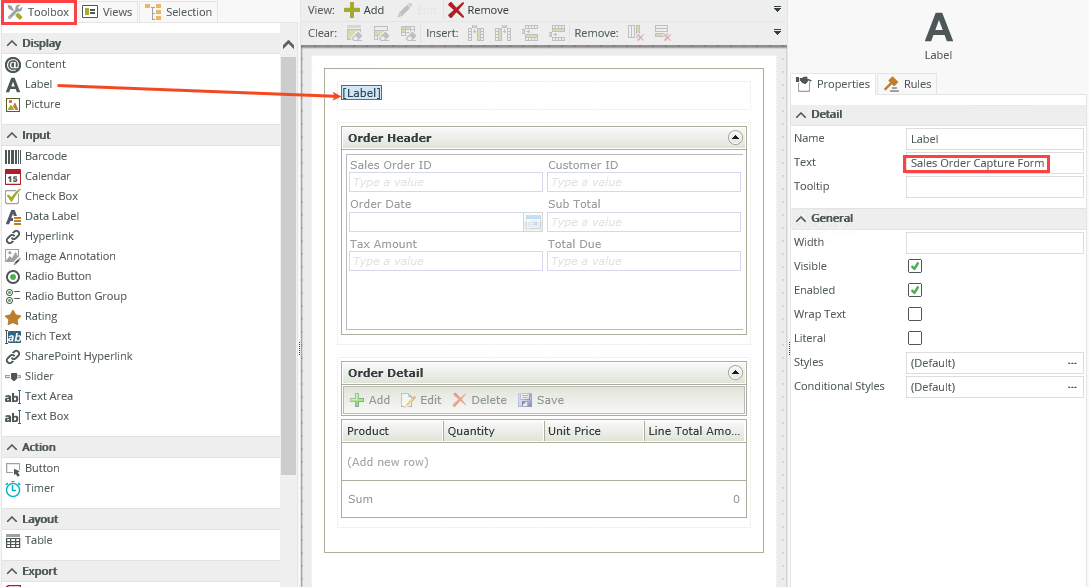Screen dimensions: 1089x587
Task: Uncheck the Visible checkbox
Action: pos(914,266)
